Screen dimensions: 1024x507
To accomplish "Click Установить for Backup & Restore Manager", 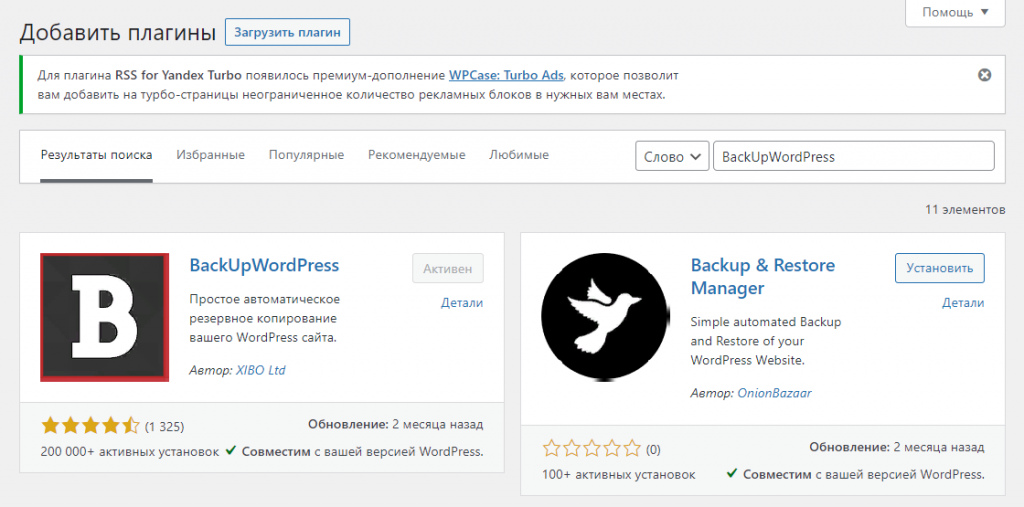I will tap(940, 268).
